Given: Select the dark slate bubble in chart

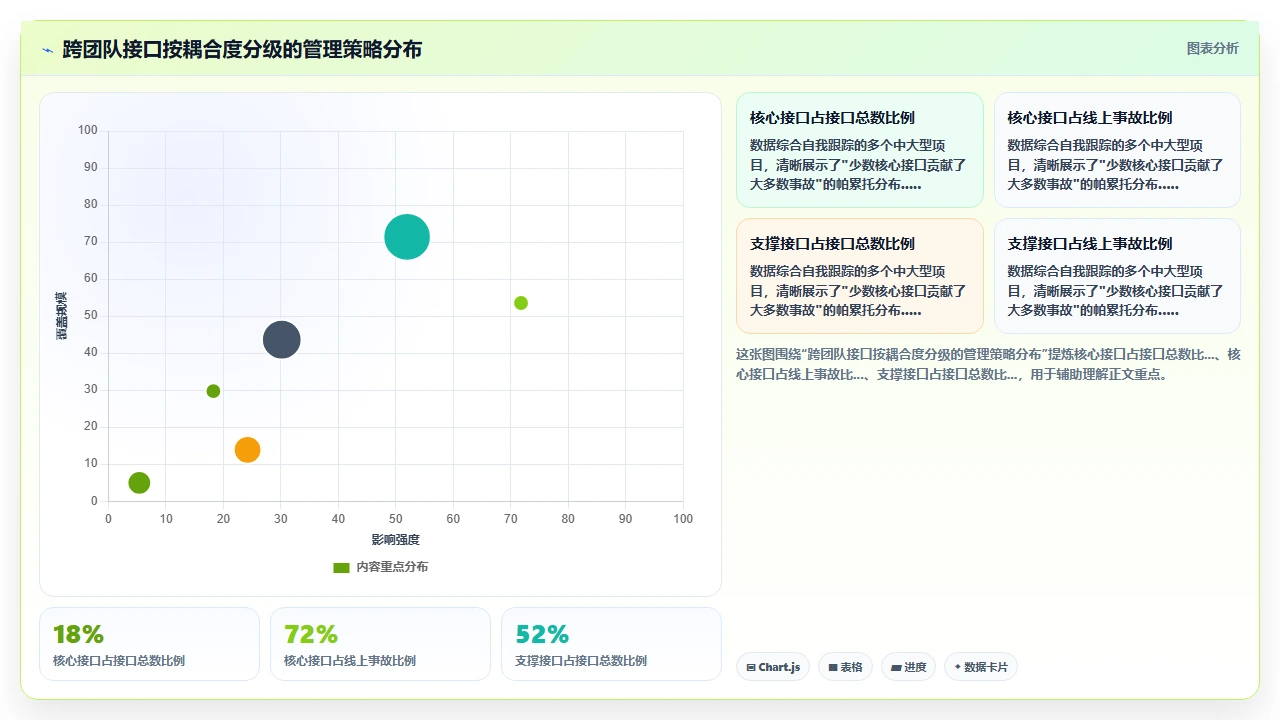Looking at the screenshot, I should point(282,340).
